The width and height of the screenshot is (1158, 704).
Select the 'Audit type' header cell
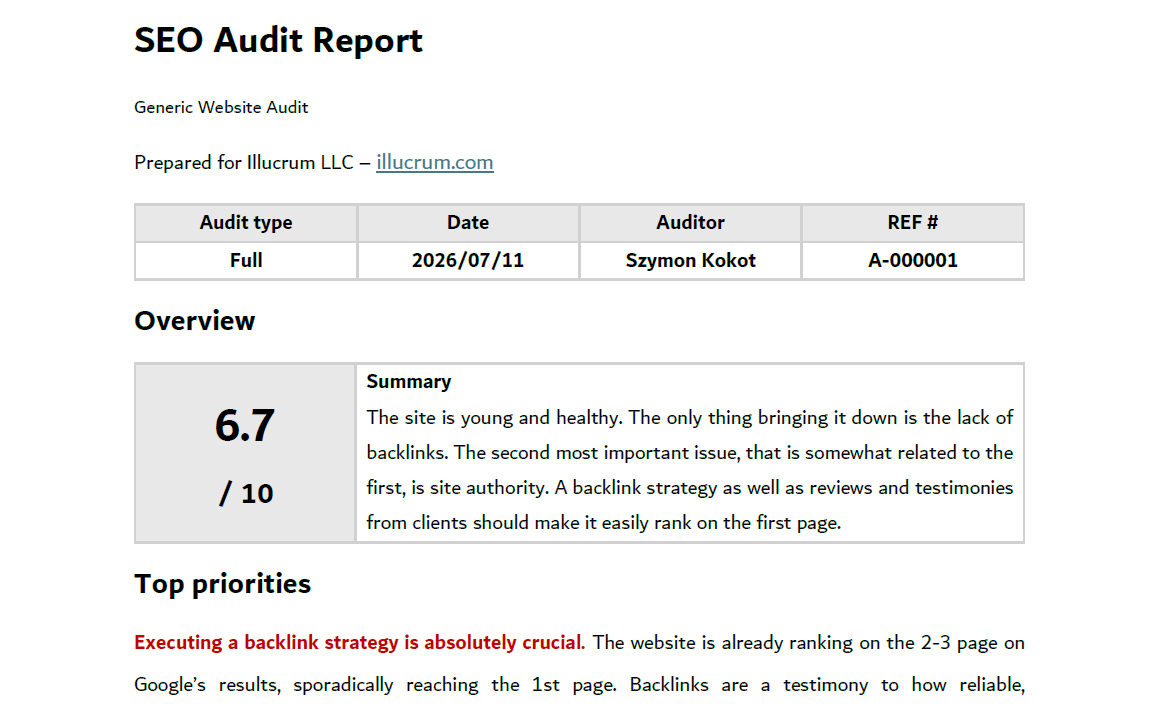click(x=246, y=223)
